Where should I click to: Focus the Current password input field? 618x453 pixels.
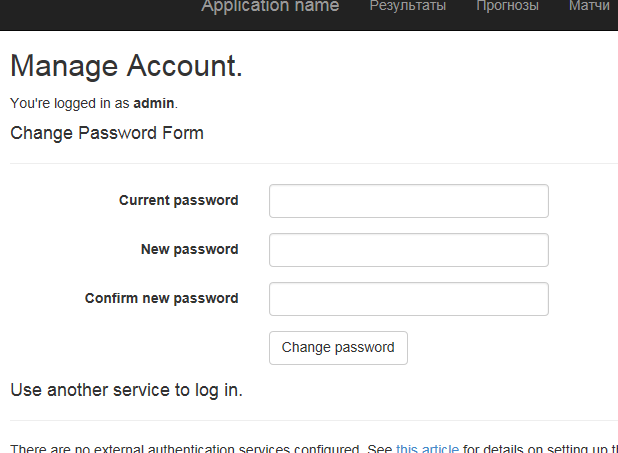point(408,200)
